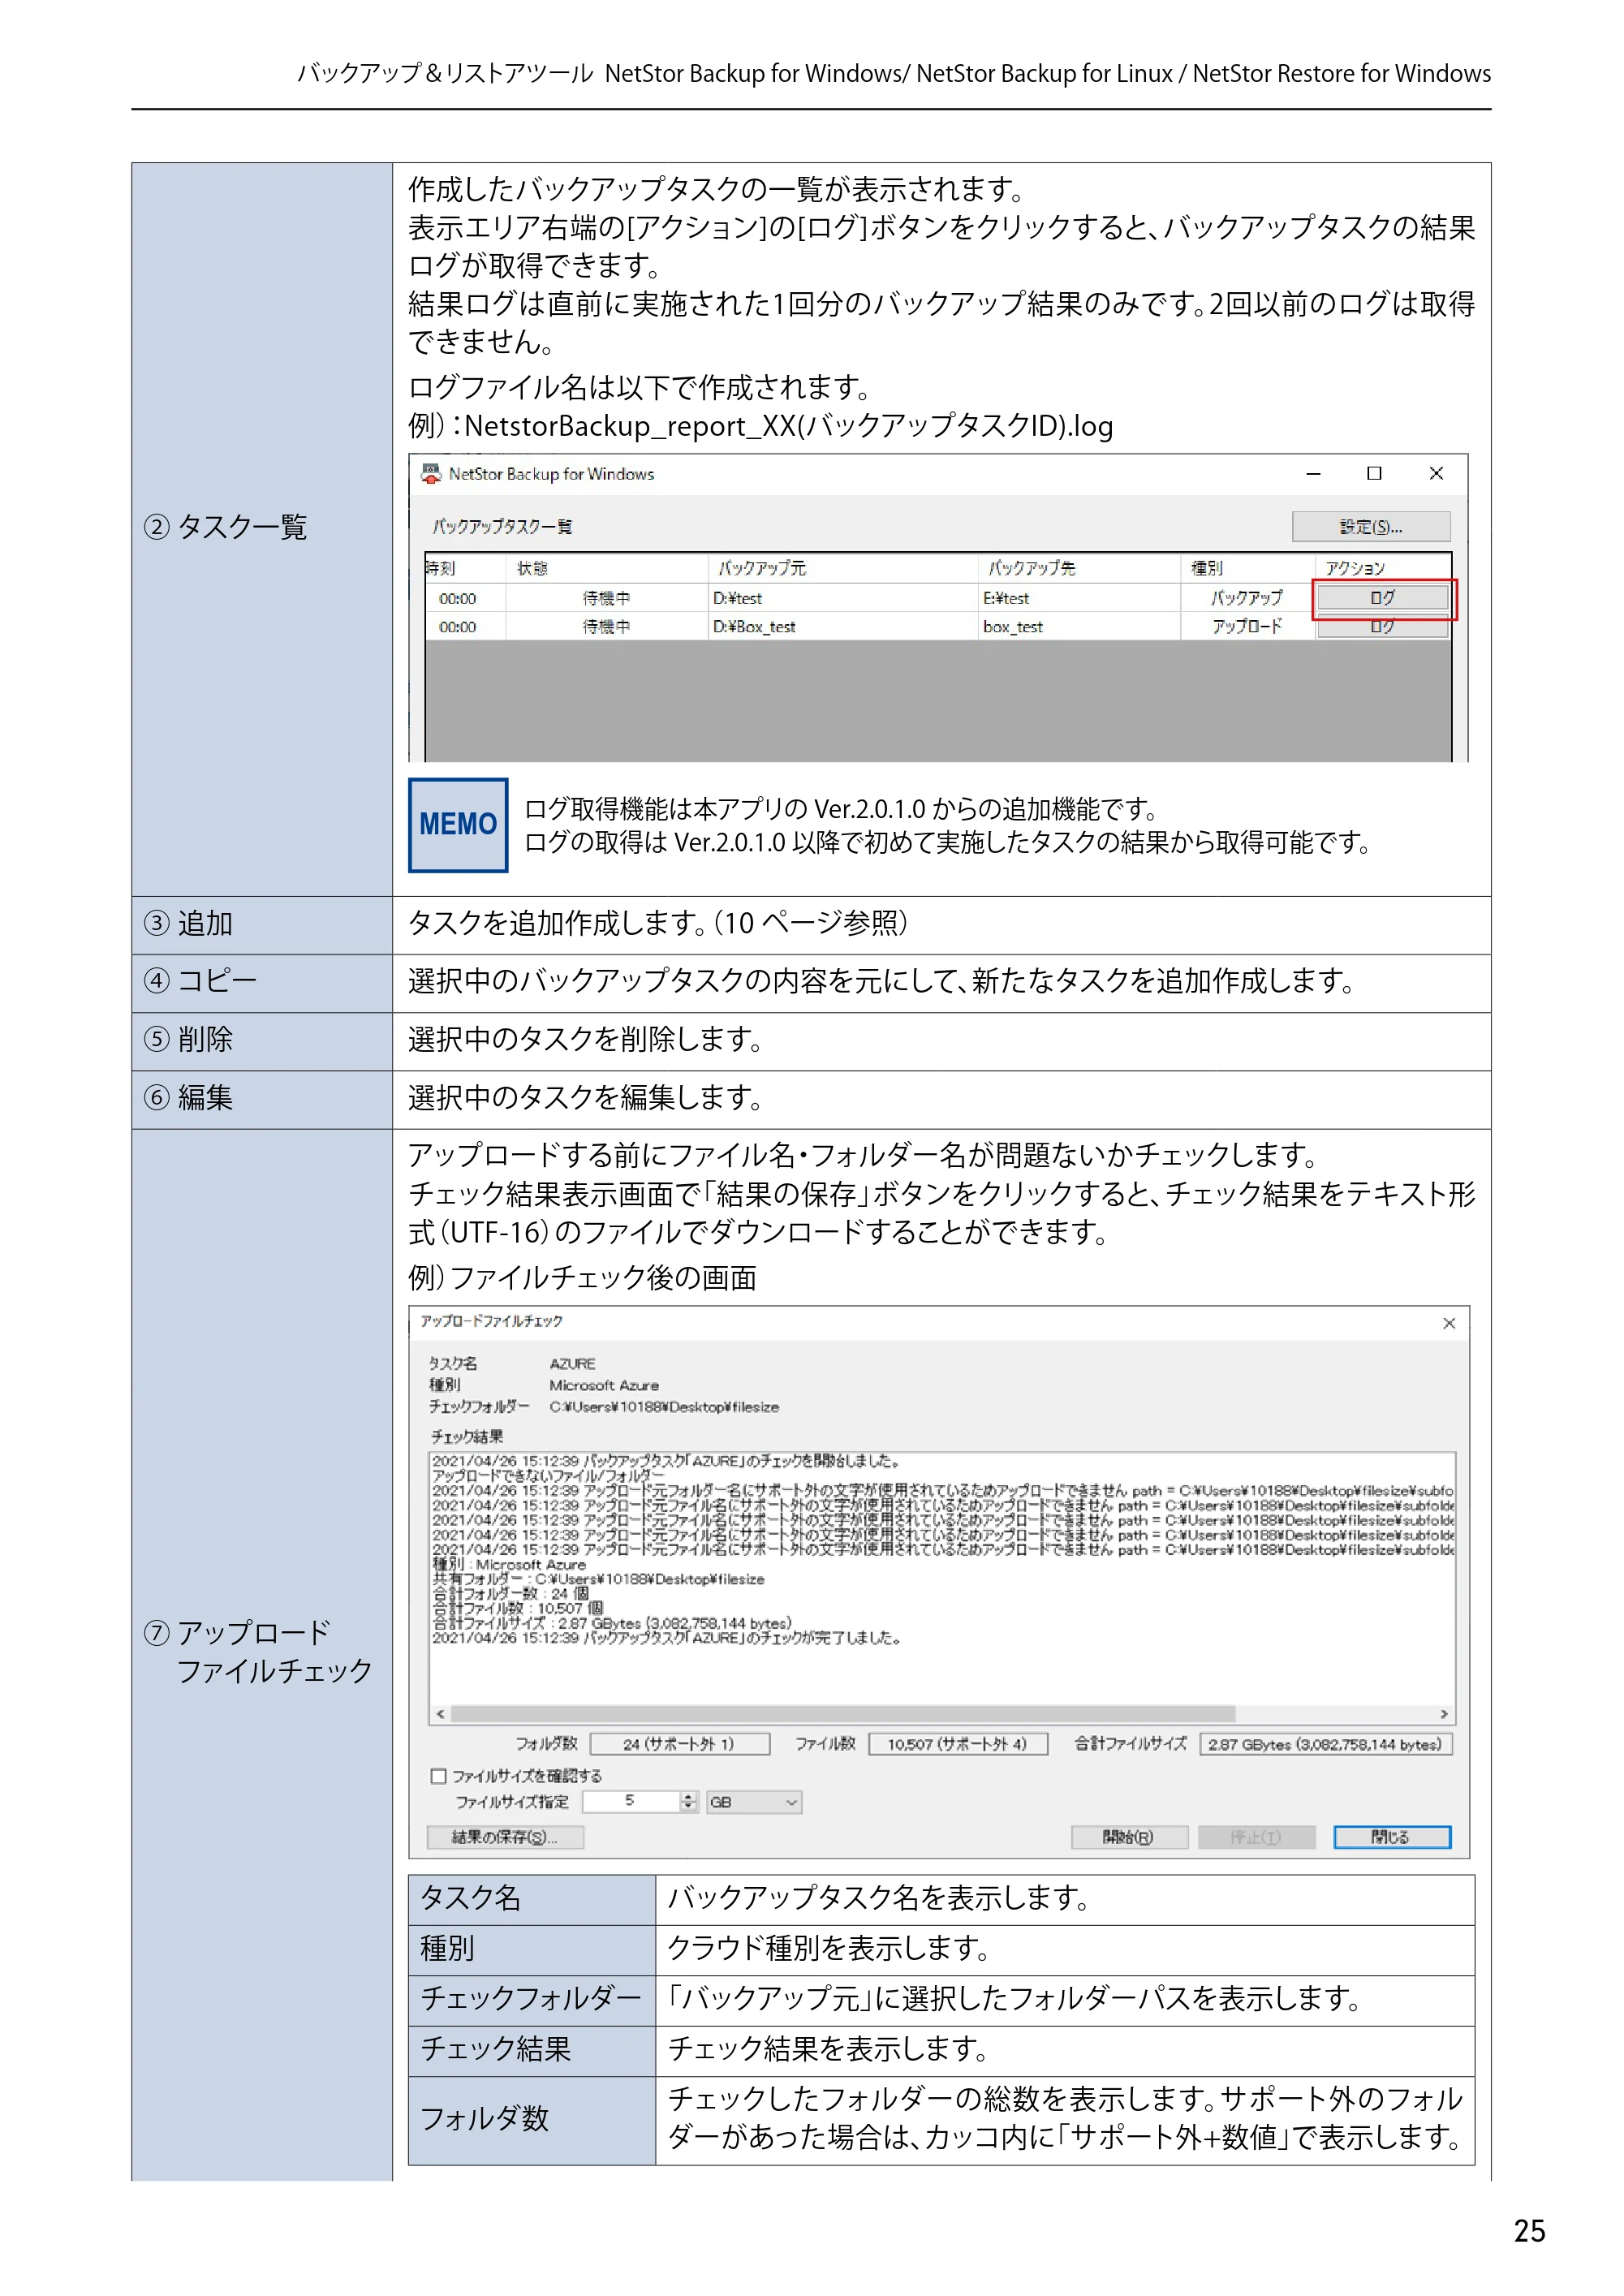
Task: Click the ファイルサイズ指定 number field showing 5
Action: 631,1801
